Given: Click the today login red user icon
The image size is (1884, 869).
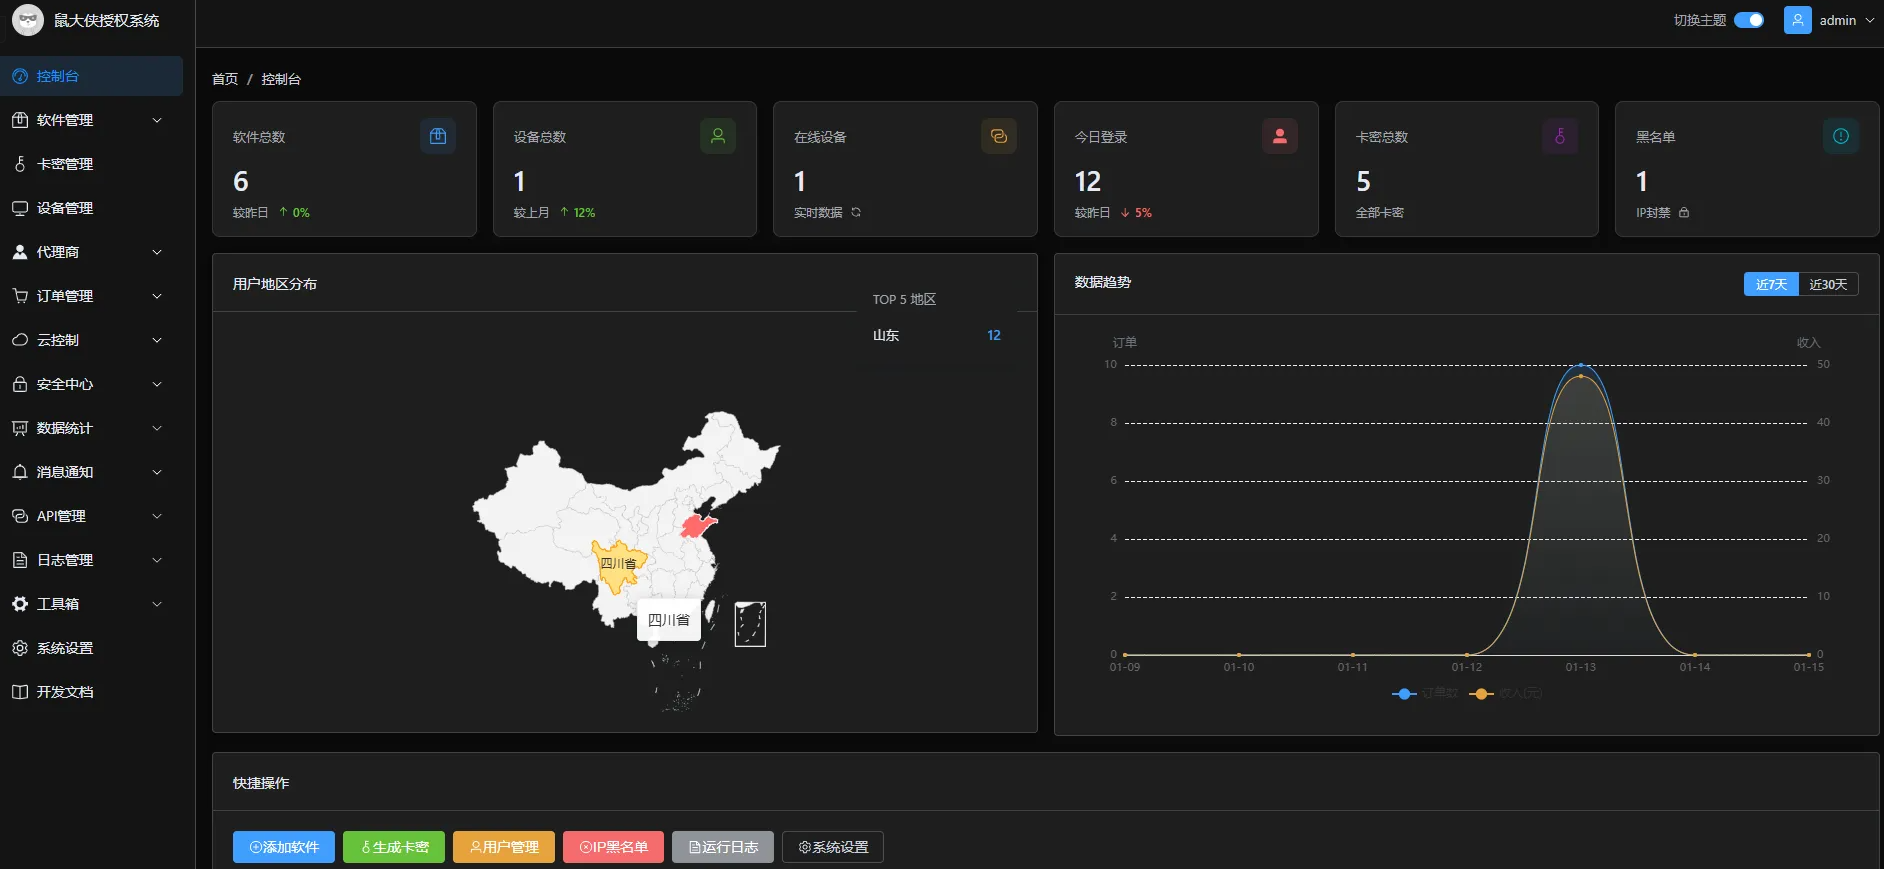Looking at the screenshot, I should point(1279,136).
